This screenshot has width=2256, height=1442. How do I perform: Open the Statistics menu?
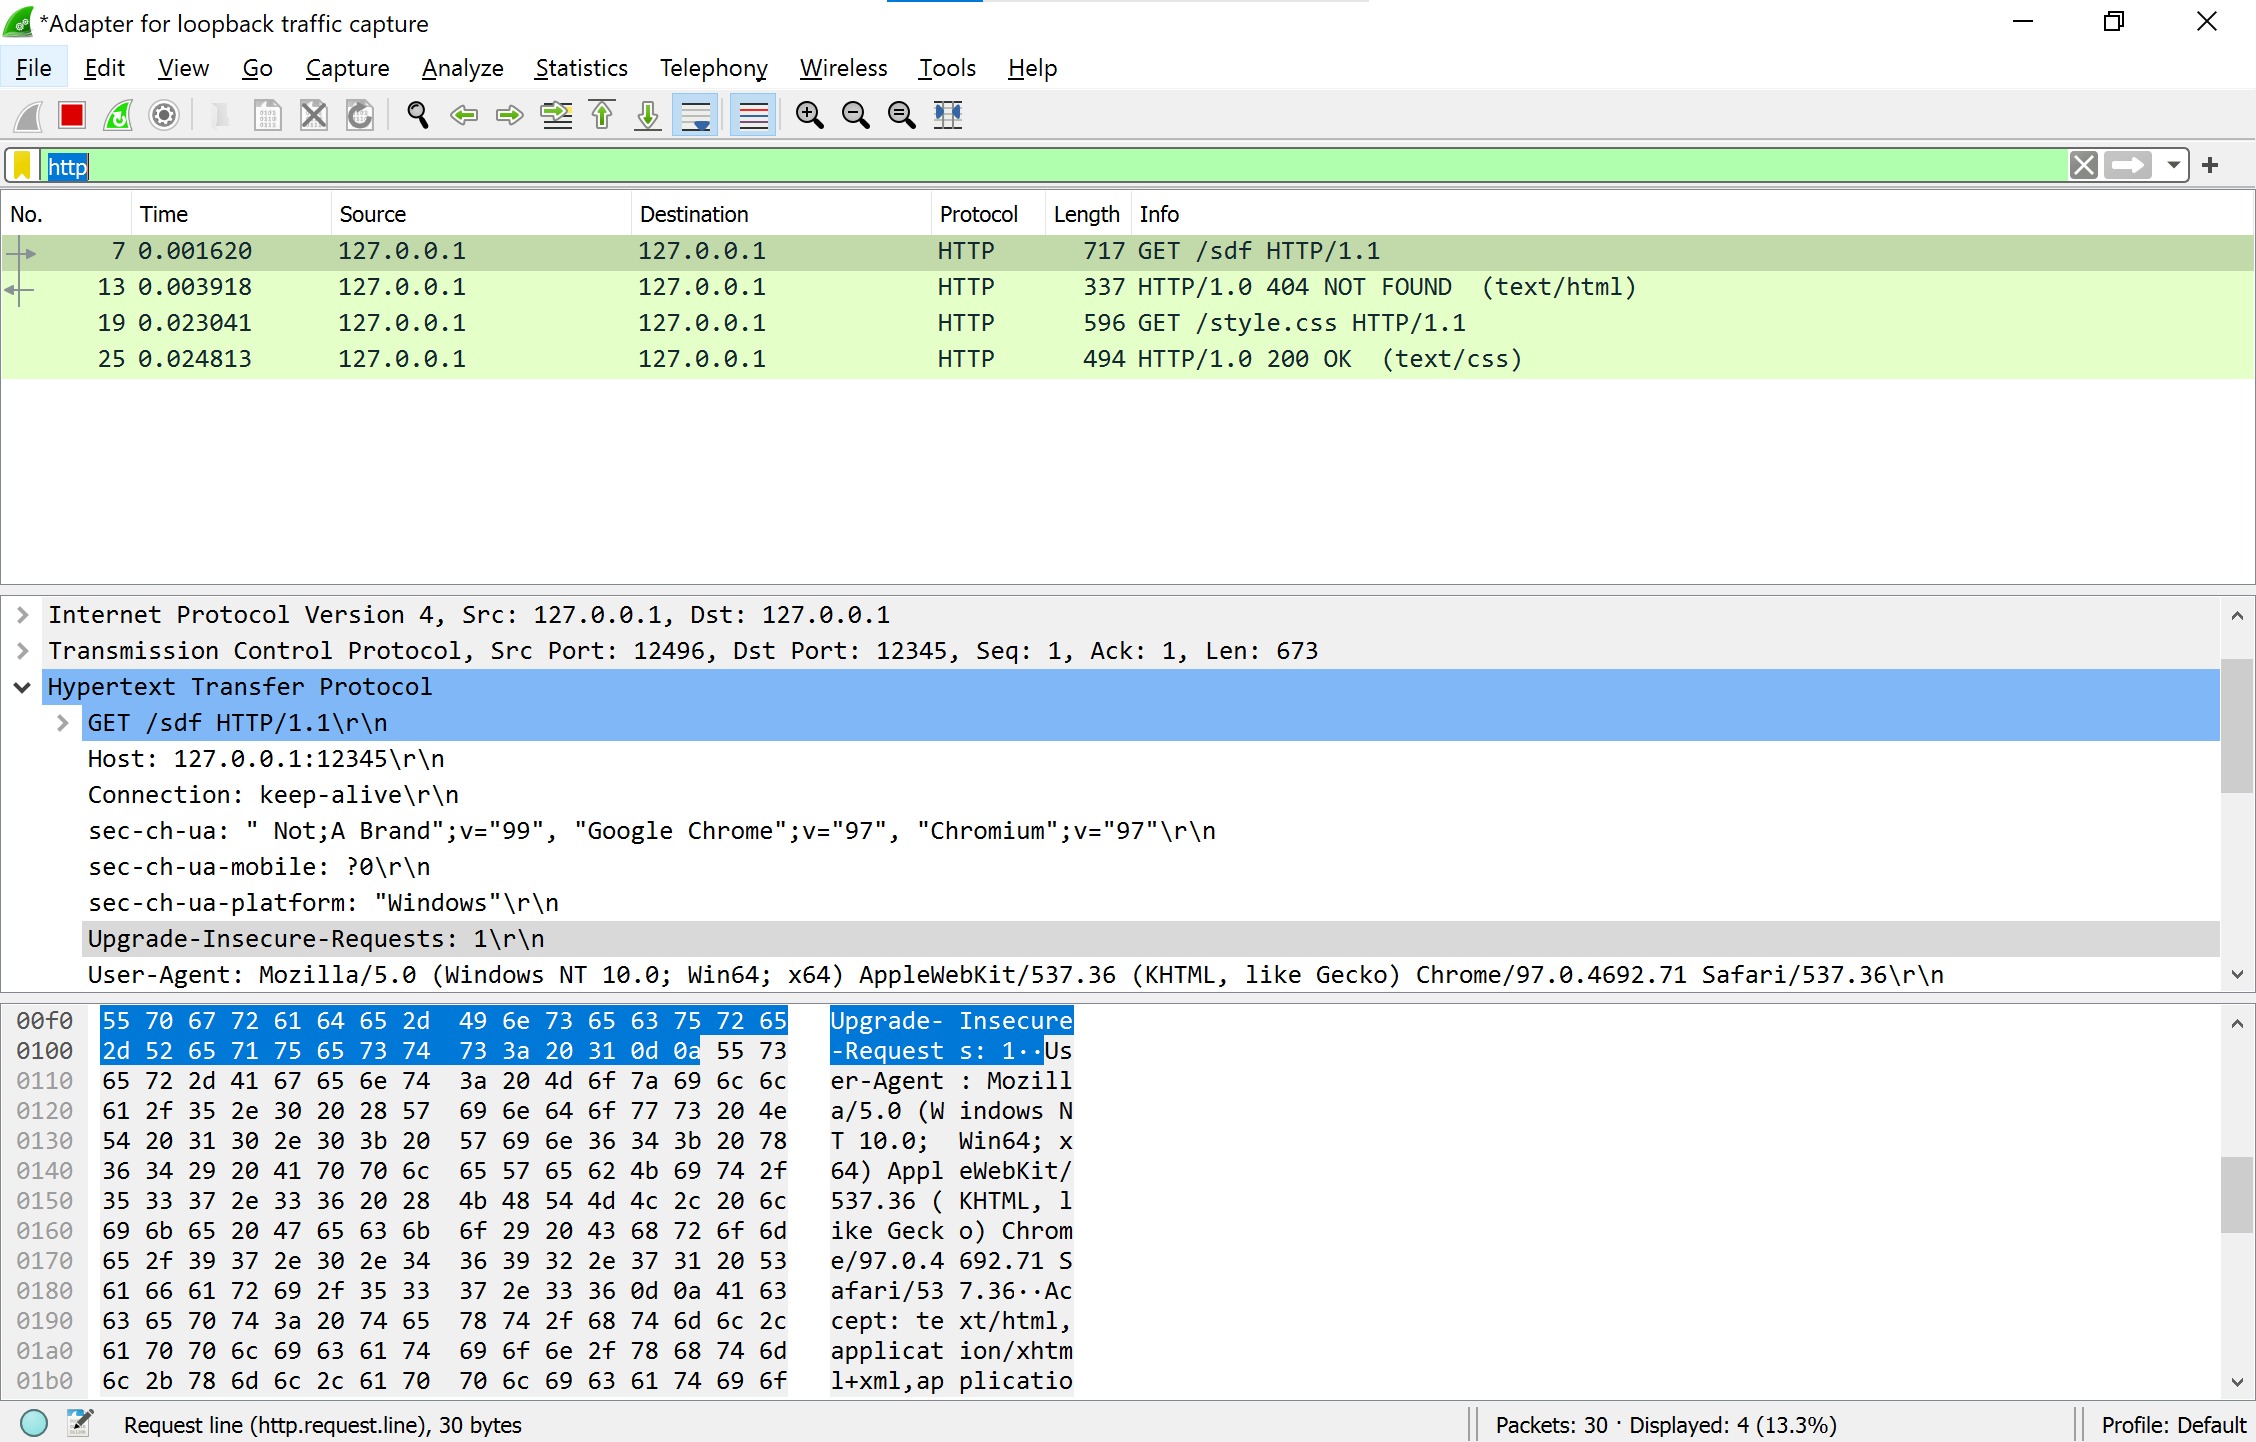click(580, 67)
